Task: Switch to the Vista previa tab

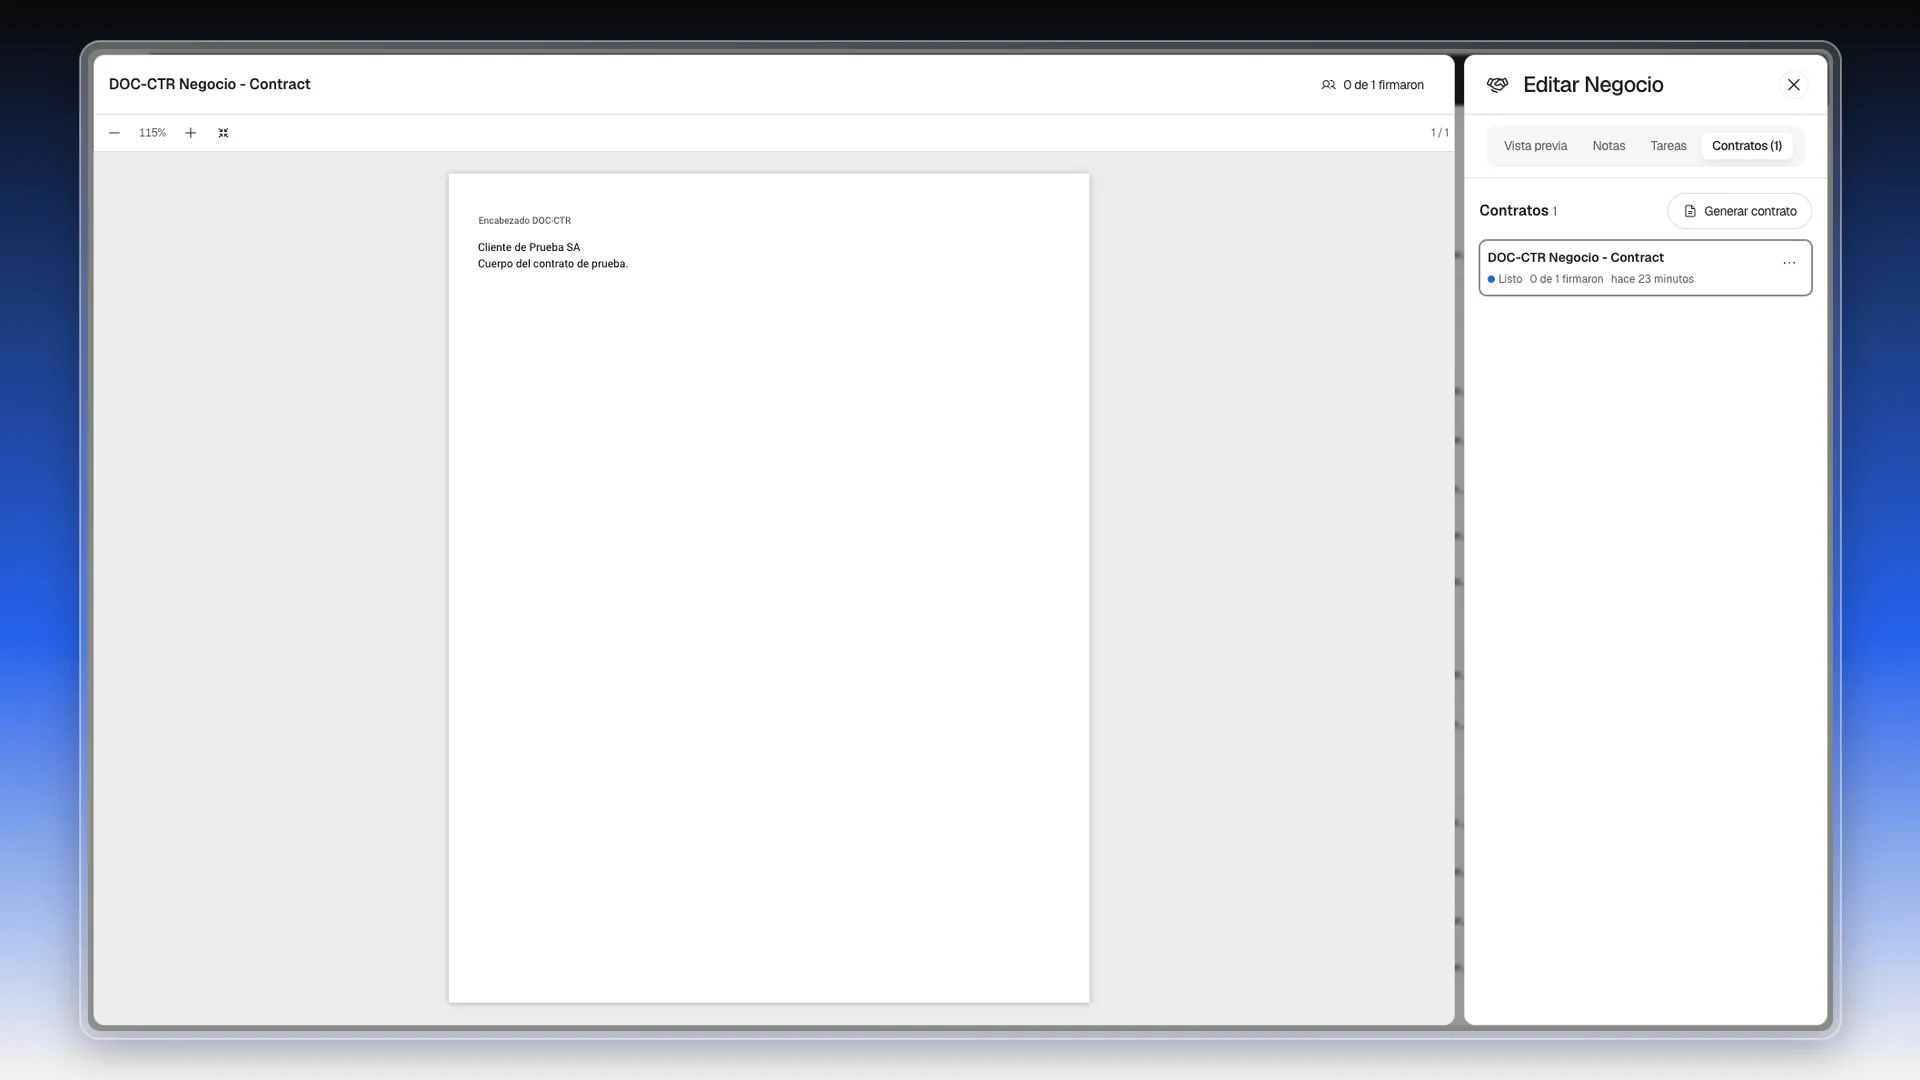Action: [1535, 146]
